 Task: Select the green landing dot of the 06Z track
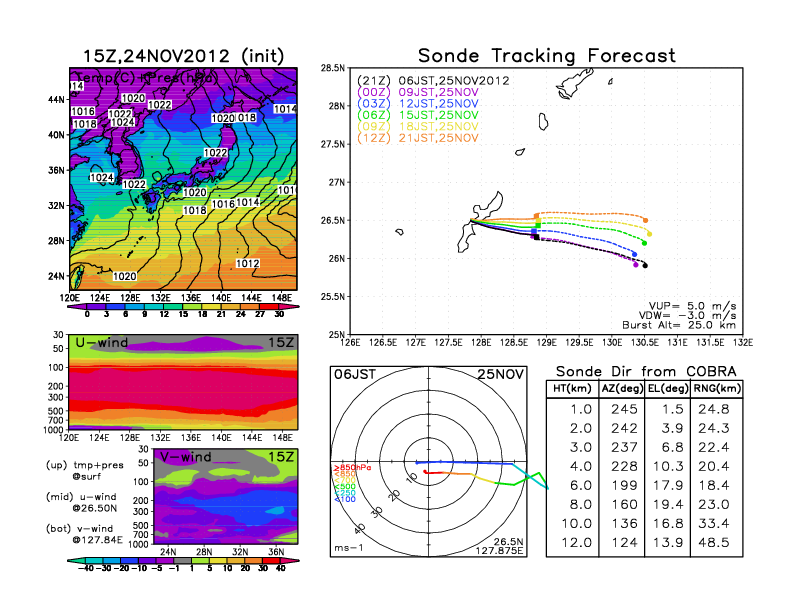(x=645, y=242)
